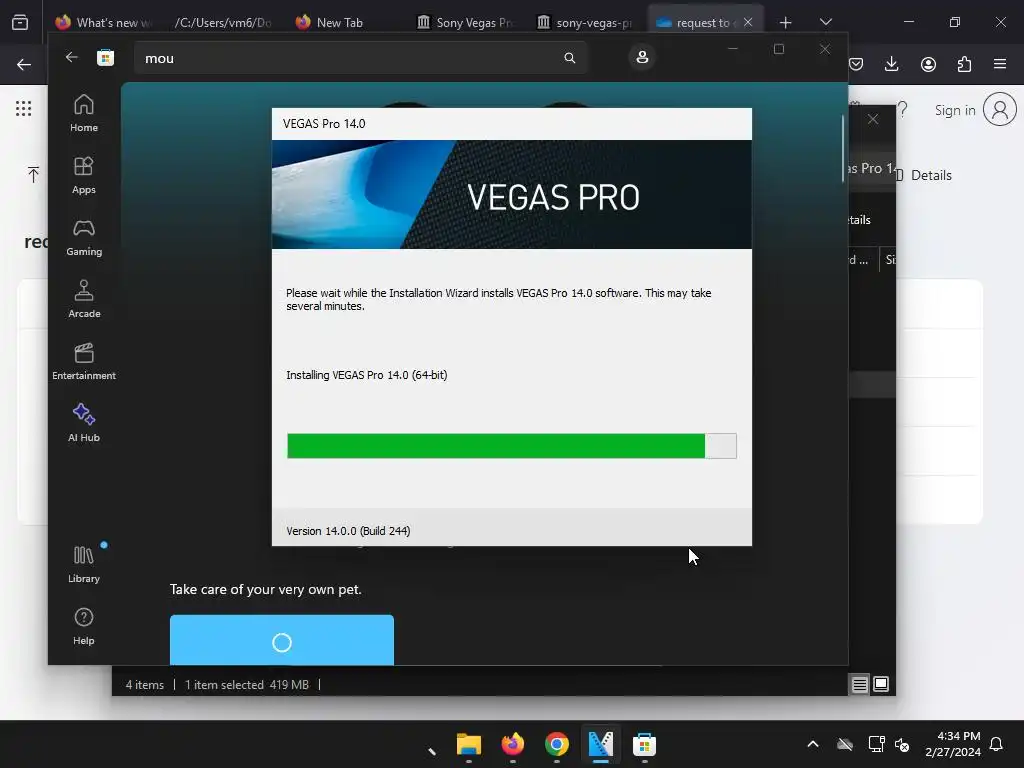Click '1 item selected 419 MB' status text

point(247,684)
